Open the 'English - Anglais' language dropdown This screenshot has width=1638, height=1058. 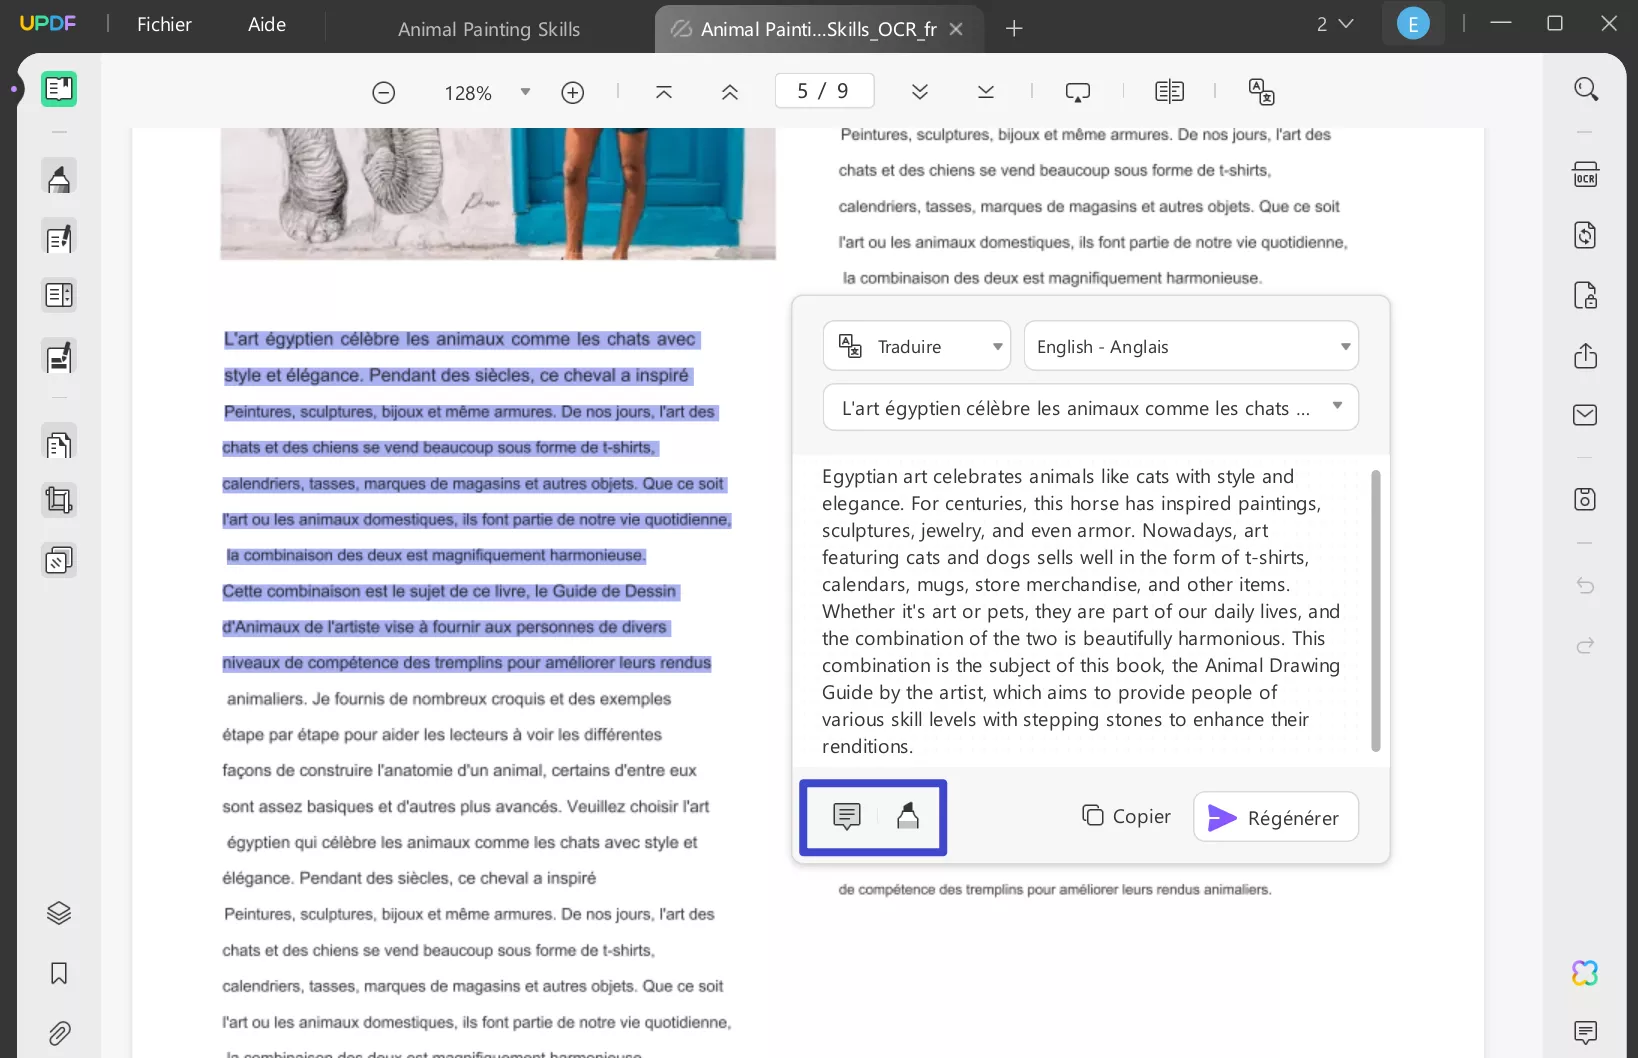[x=1190, y=346]
